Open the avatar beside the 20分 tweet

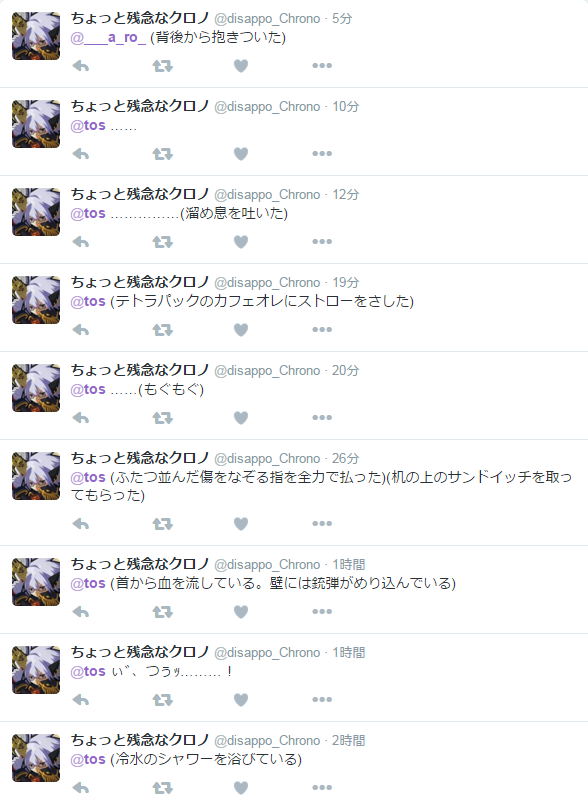[x=36, y=388]
